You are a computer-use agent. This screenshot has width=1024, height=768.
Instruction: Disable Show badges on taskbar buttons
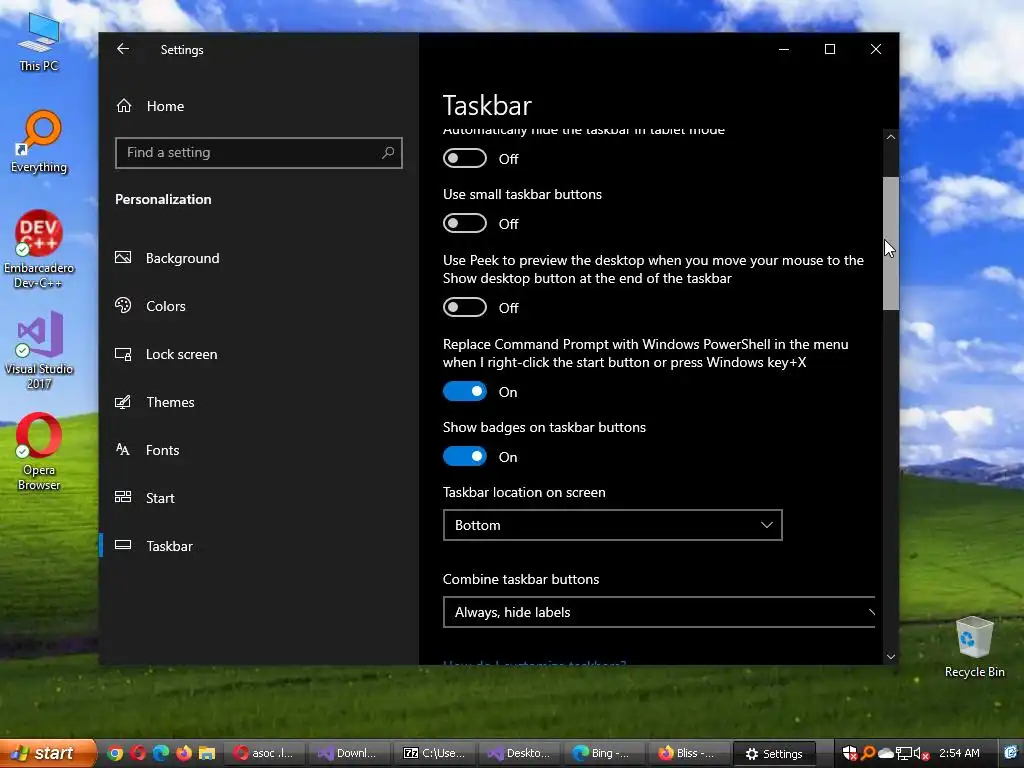point(465,456)
